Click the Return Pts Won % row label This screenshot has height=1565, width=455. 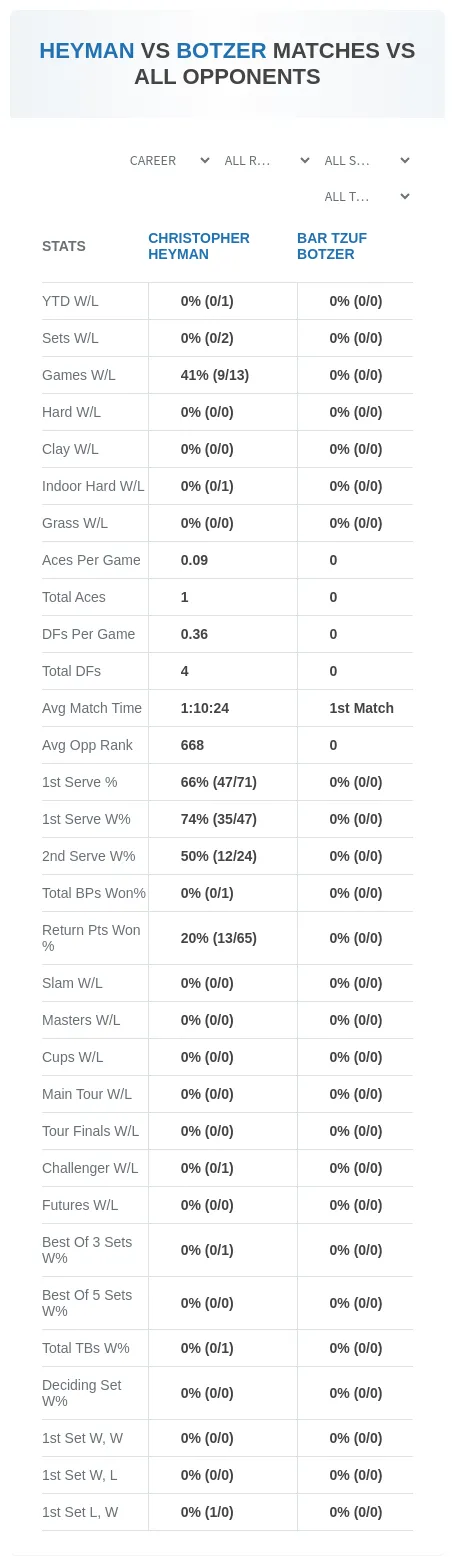coord(91,938)
